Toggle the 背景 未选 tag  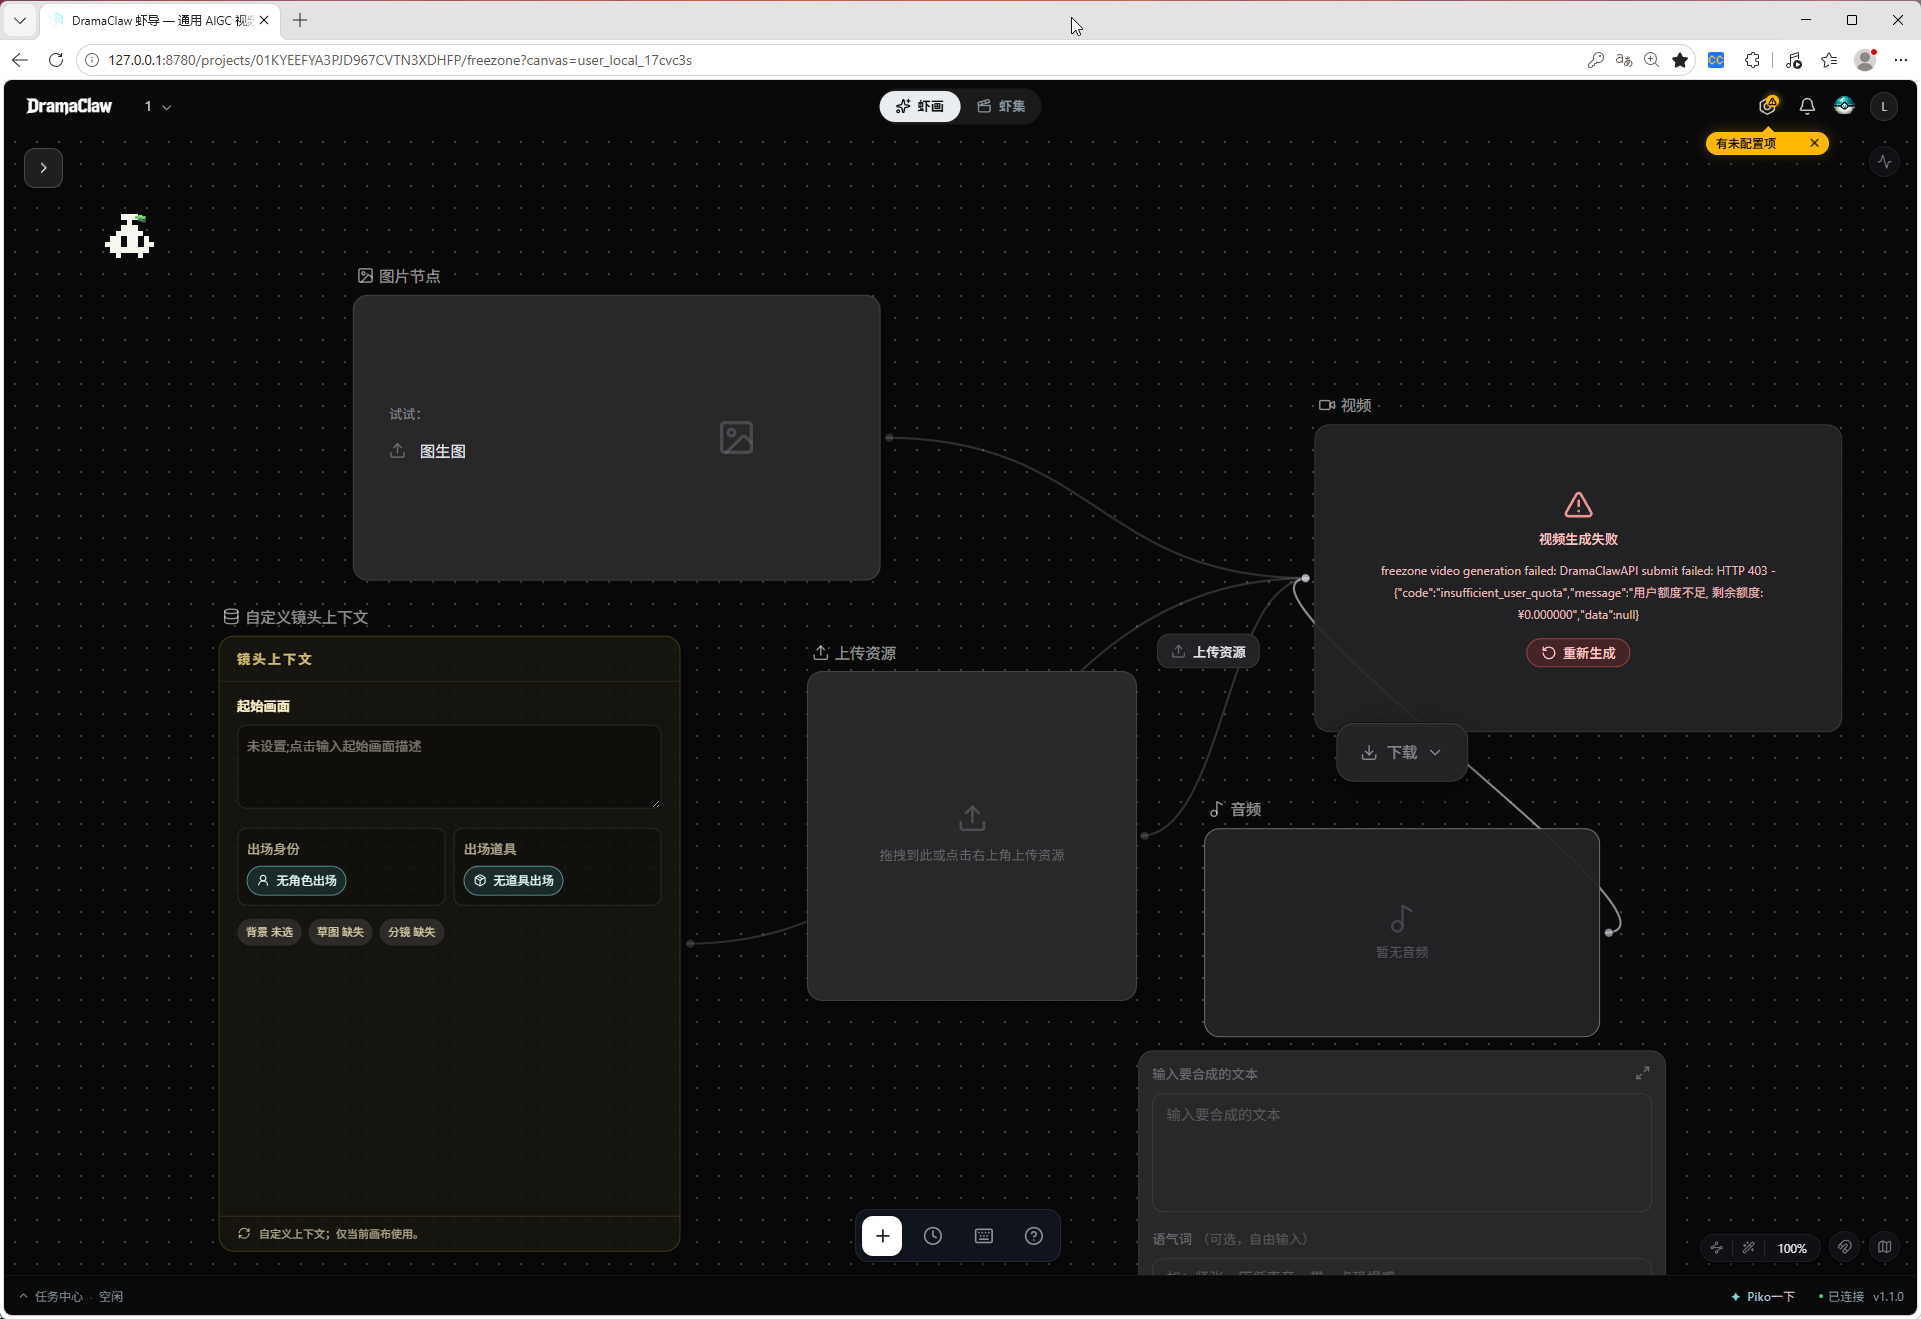[270, 932]
